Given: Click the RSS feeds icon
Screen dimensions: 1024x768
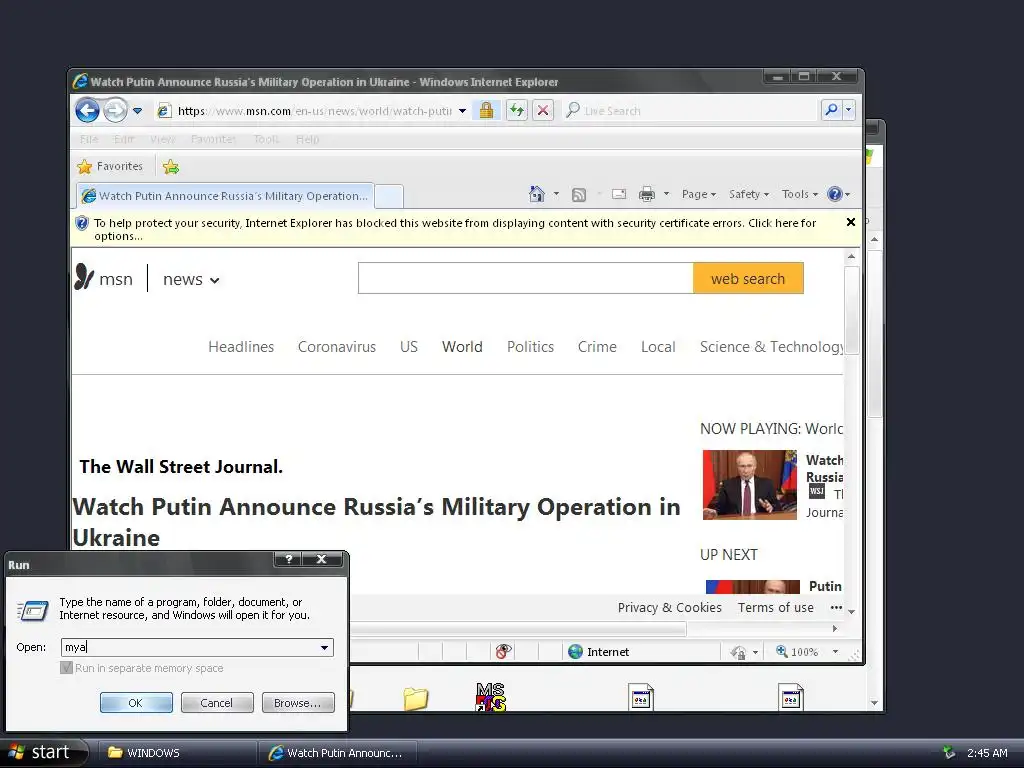Looking at the screenshot, I should click(x=579, y=195).
